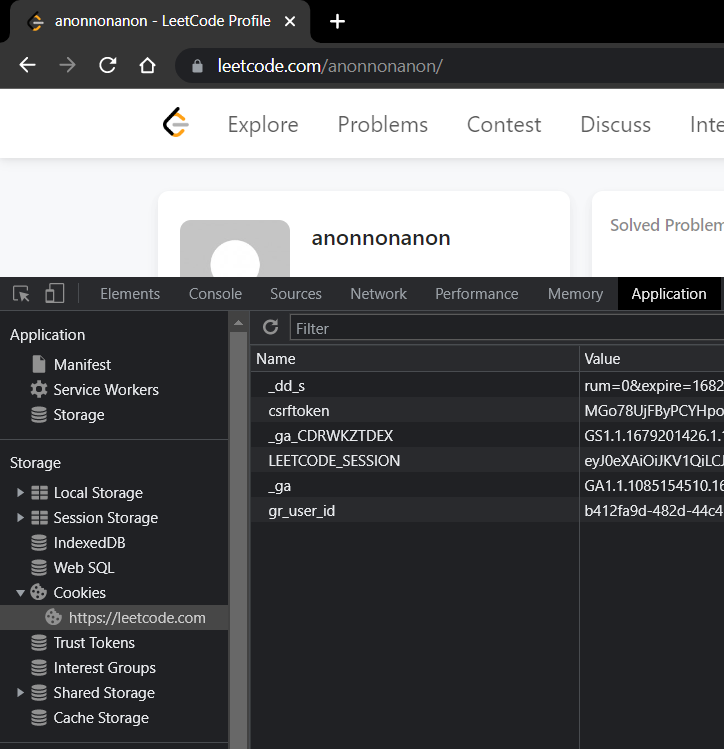
Task: Click the Storage database icon under Application
Action: point(39,415)
